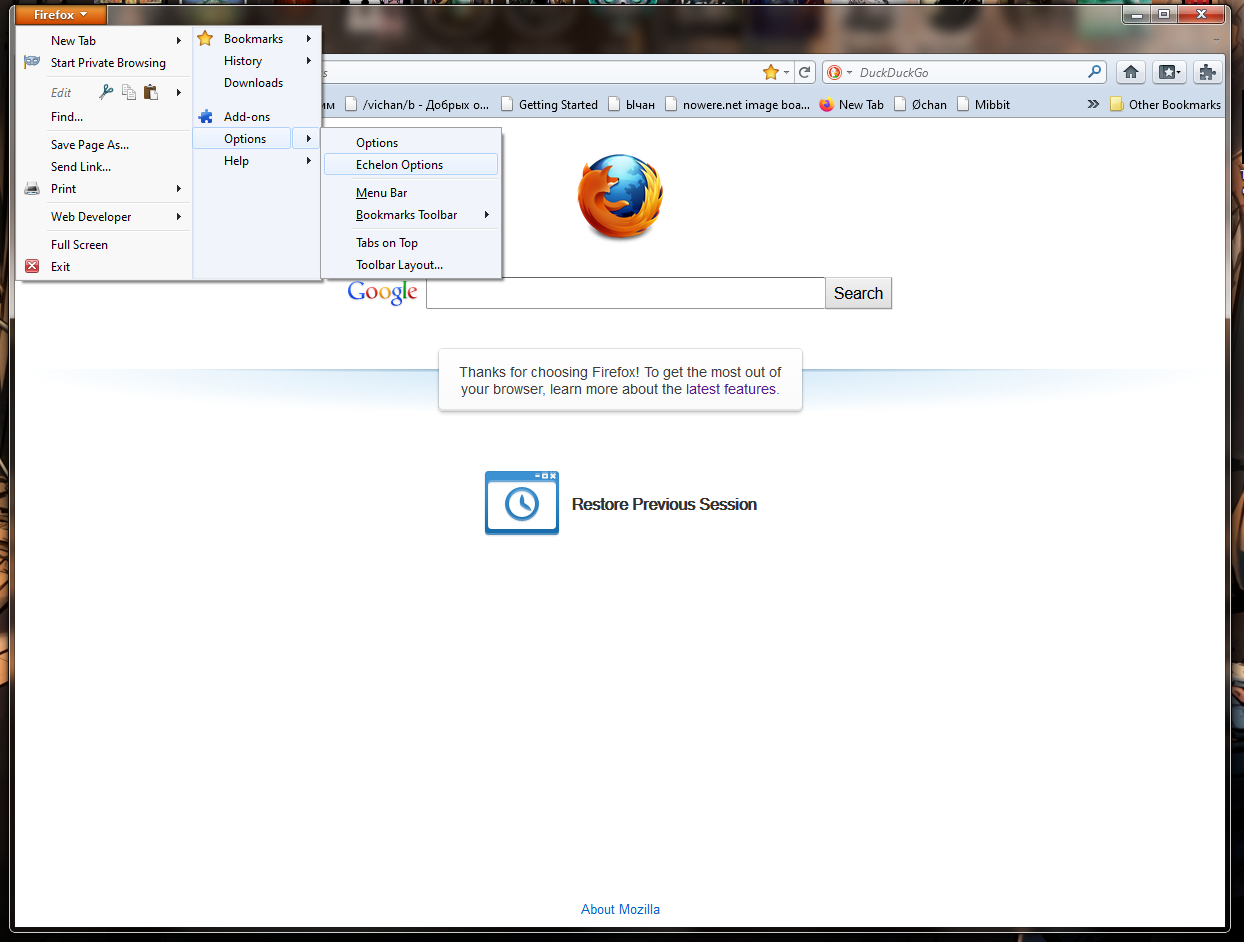This screenshot has height=942, width=1244.
Task: Click Restore Previous Session text
Action: coord(664,504)
